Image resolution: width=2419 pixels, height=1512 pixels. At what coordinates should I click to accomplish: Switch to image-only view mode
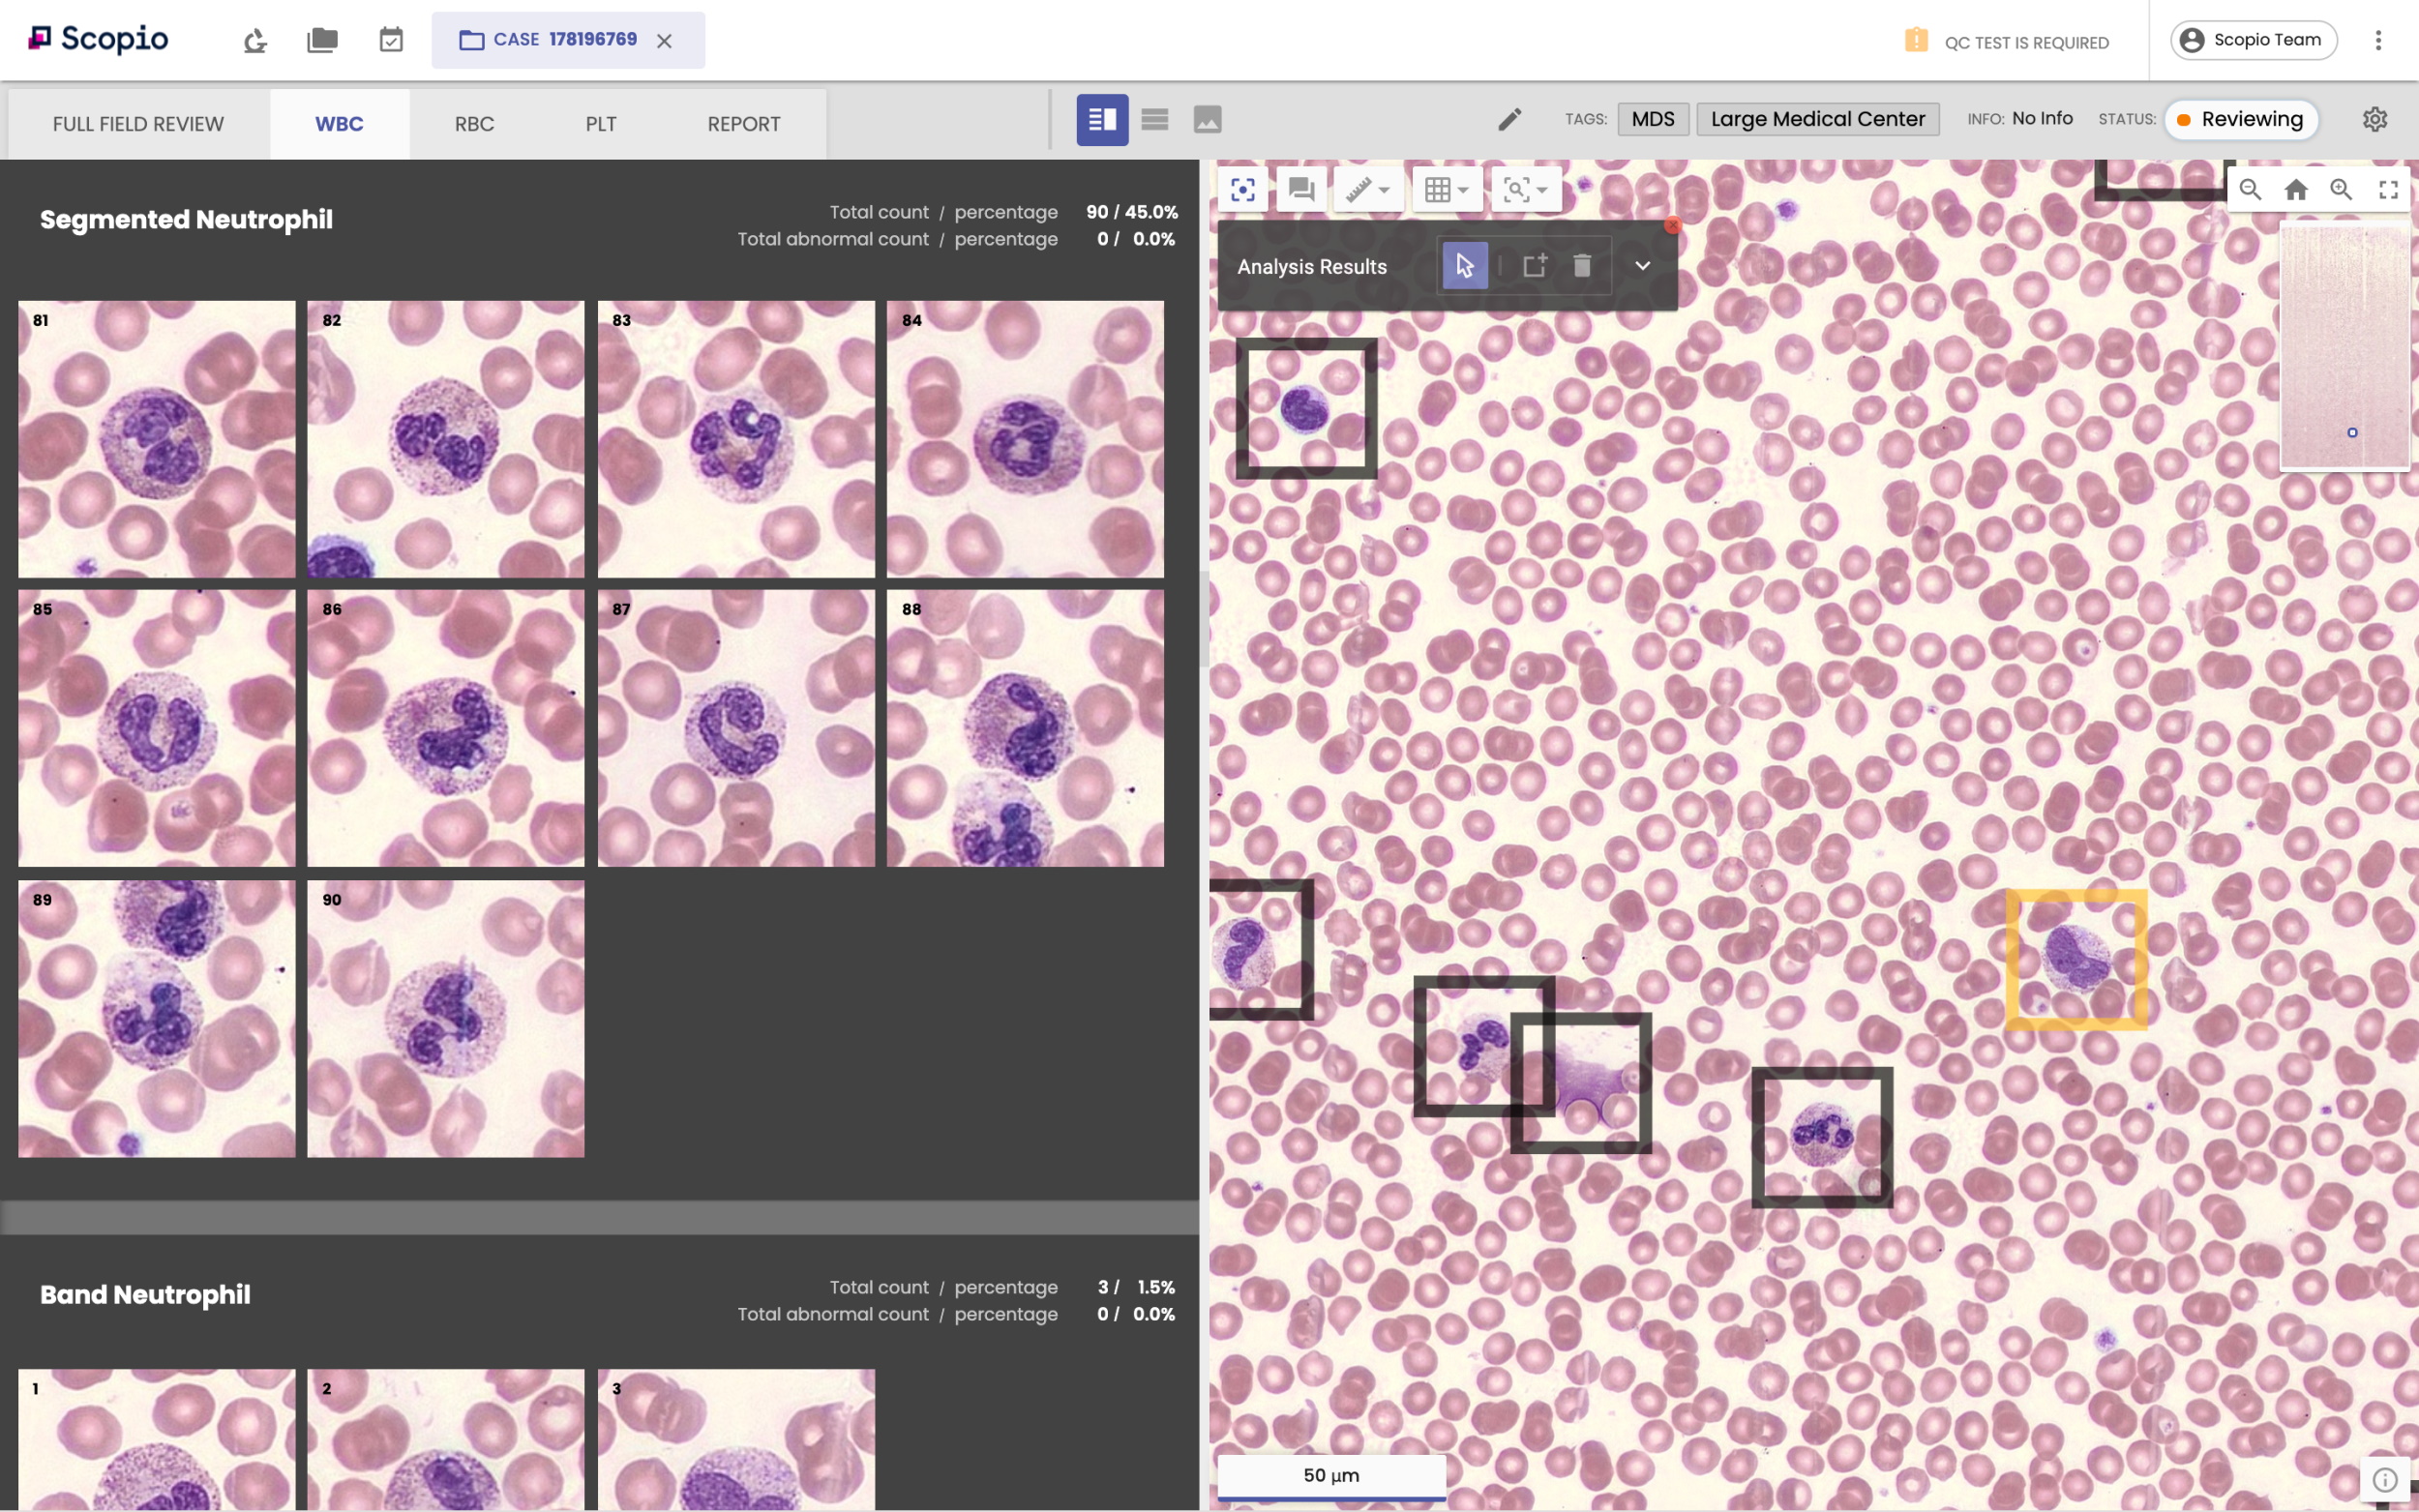1208,120
